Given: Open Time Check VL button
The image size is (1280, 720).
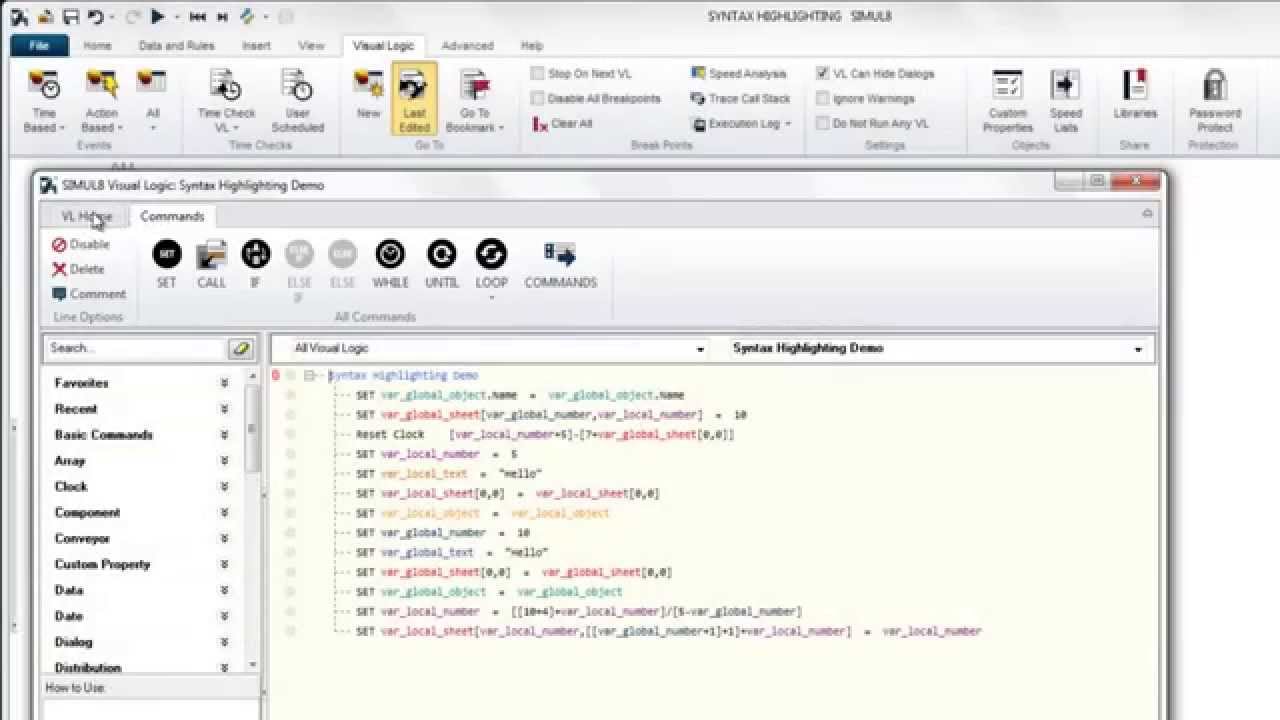Looking at the screenshot, I should [226, 100].
